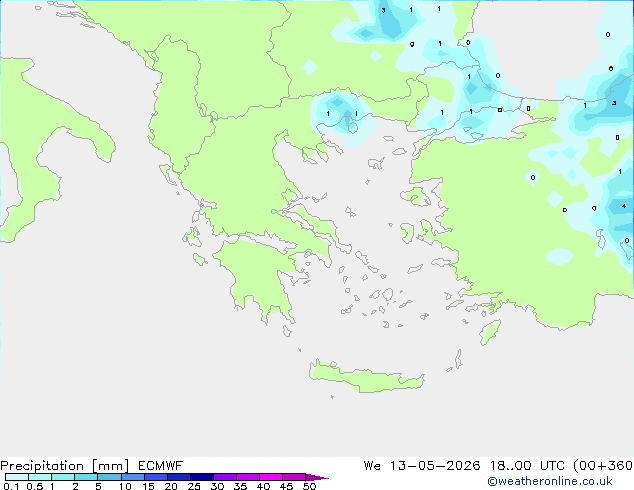Click the precipitation value '4' over eastern Turkey
Screen dimensions: 634x490
point(624,206)
